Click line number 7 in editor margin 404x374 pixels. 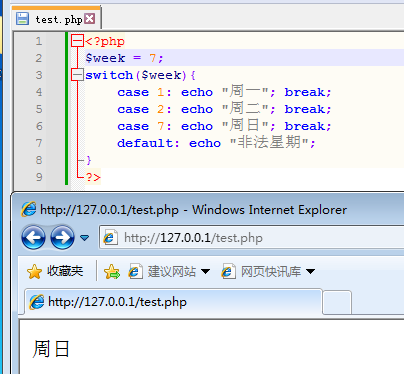39,143
